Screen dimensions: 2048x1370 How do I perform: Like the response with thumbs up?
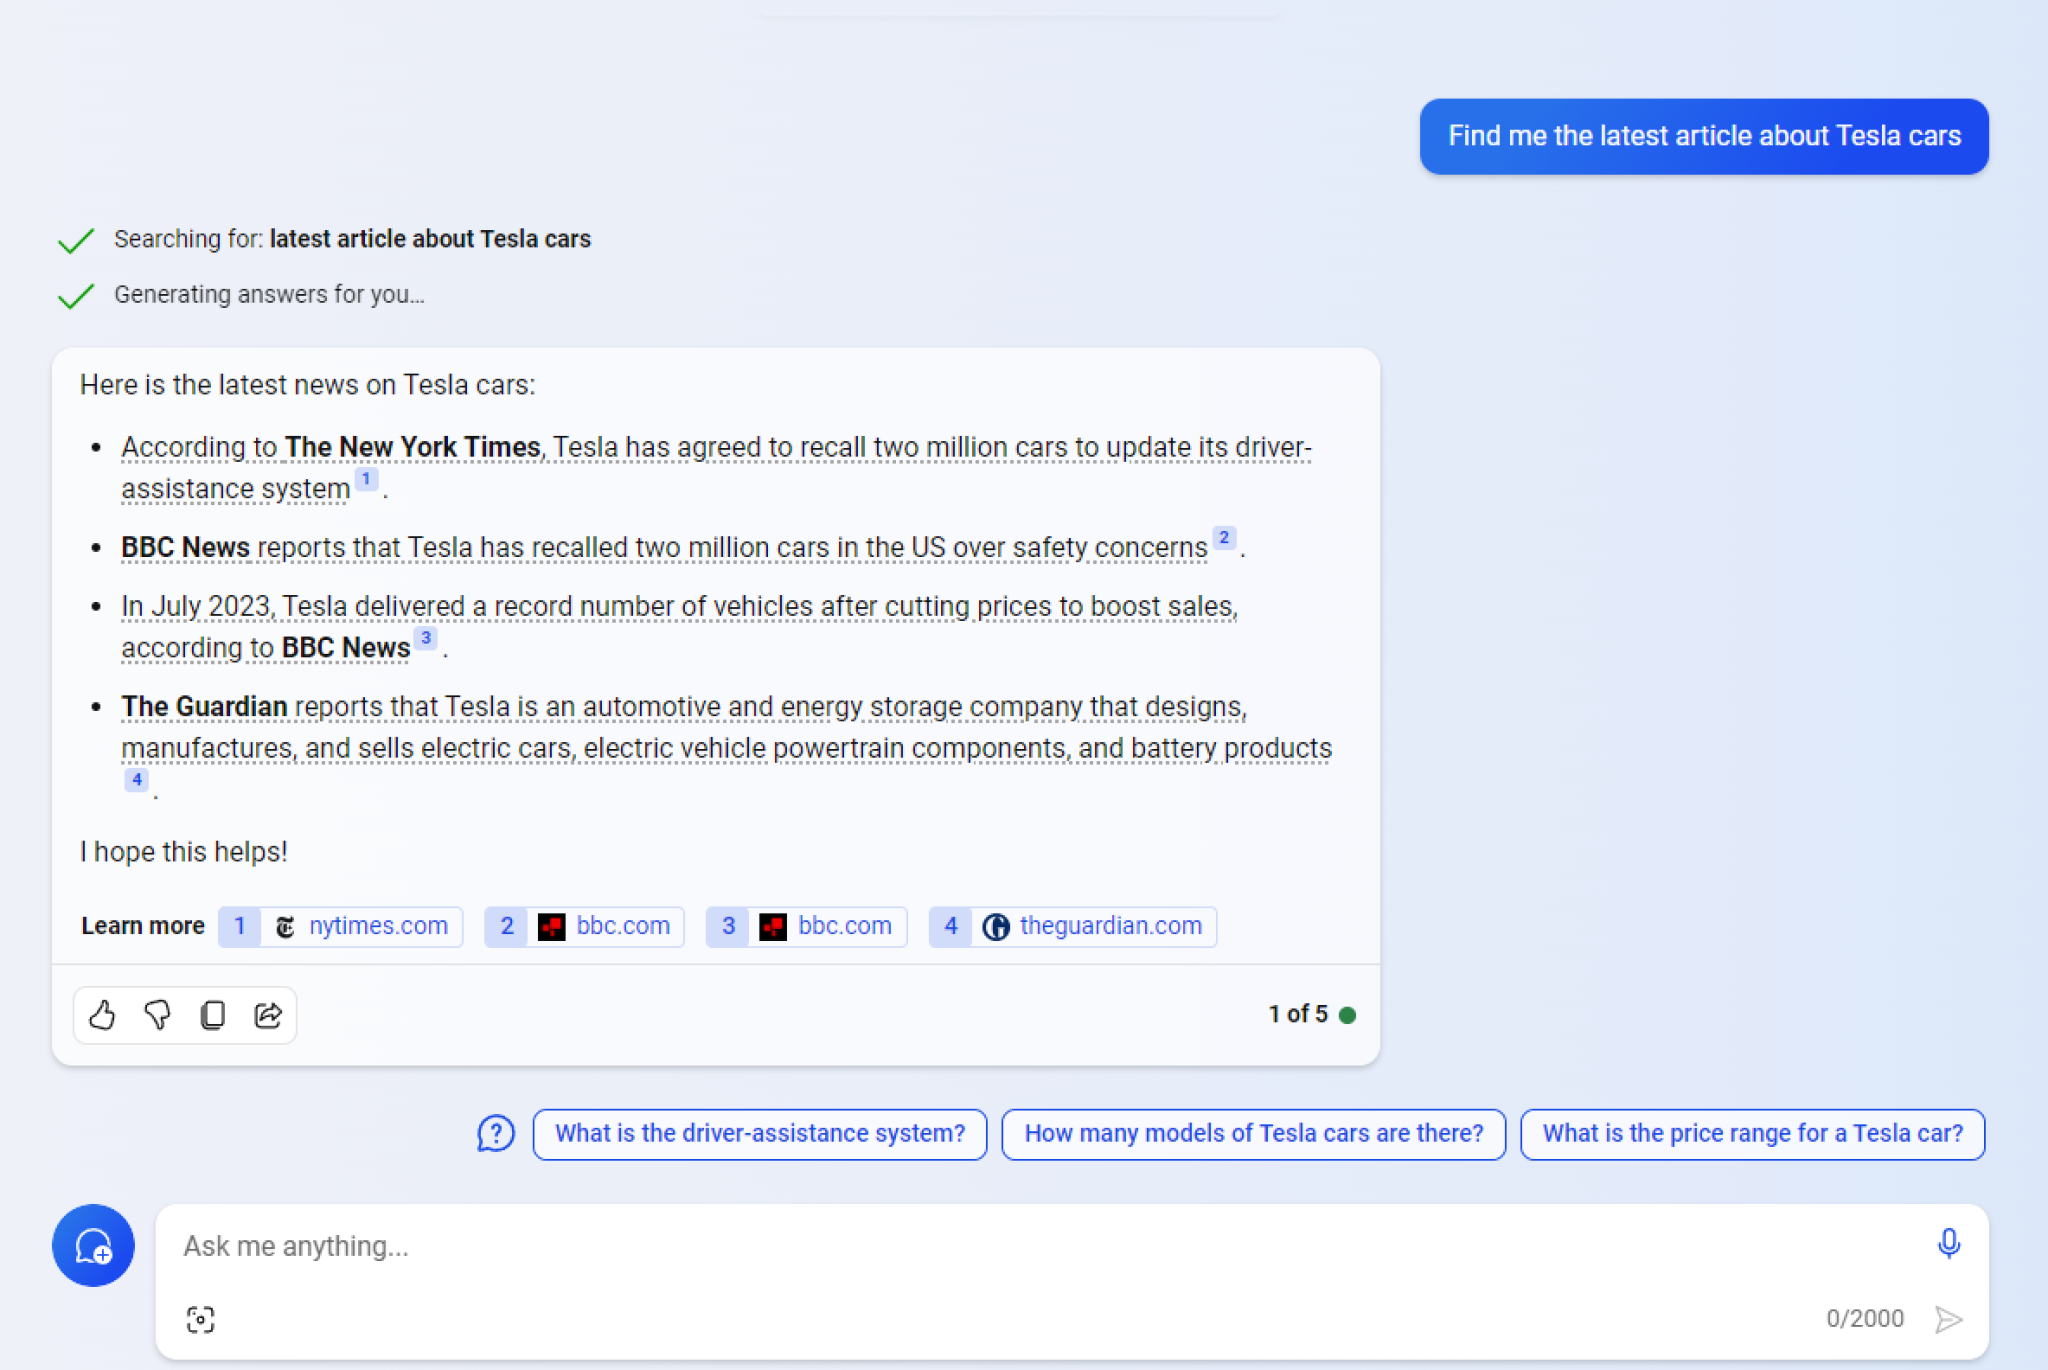103,1015
